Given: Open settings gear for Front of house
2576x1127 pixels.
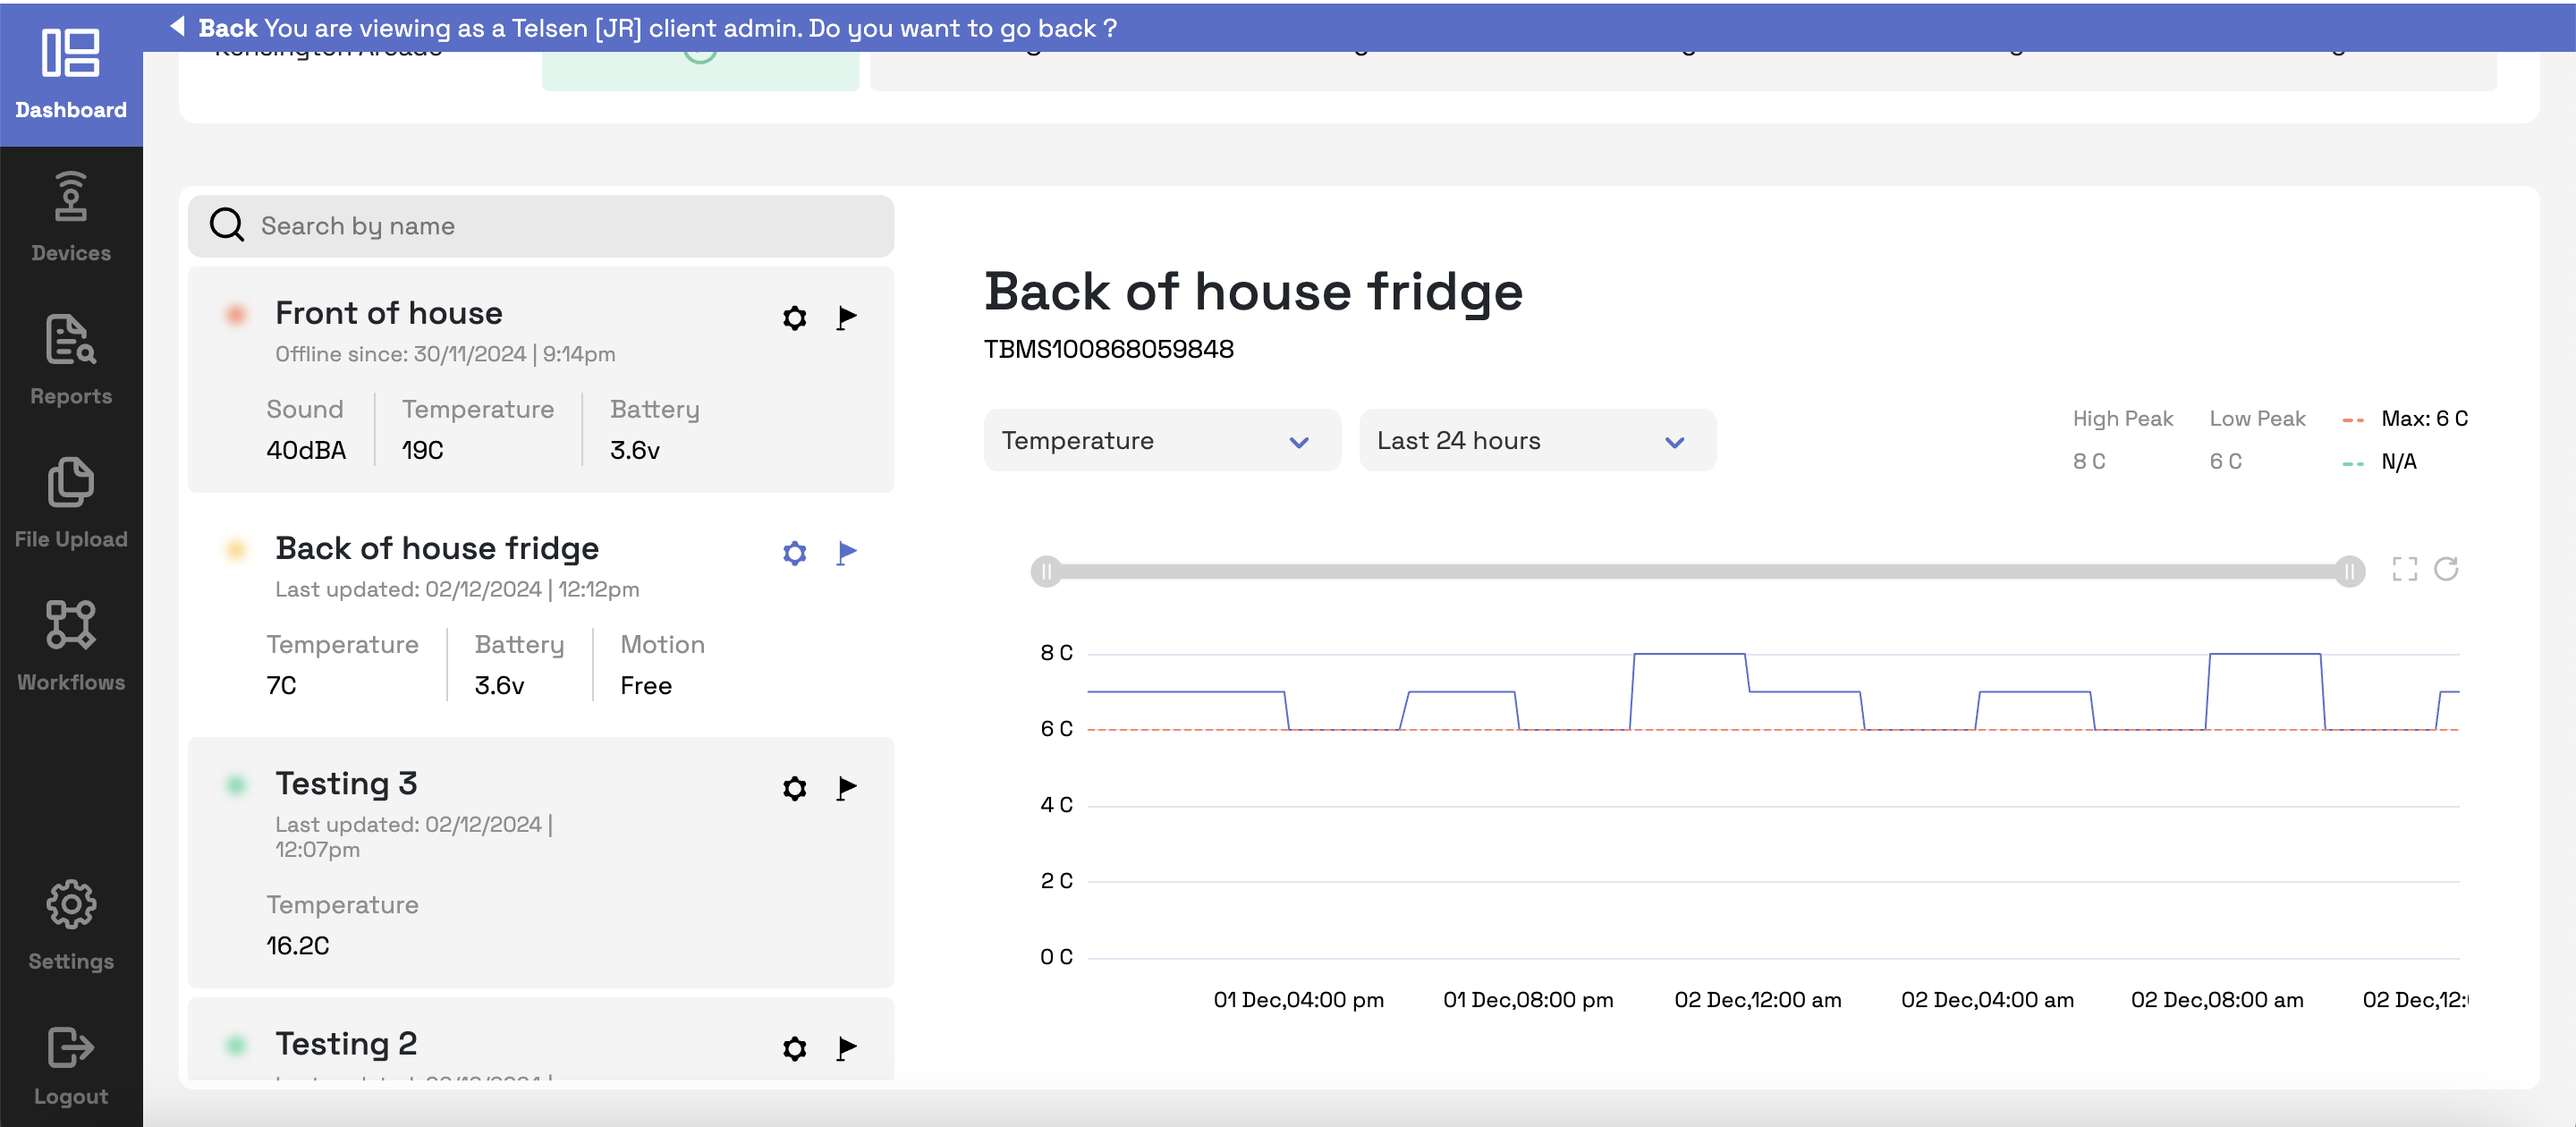Looking at the screenshot, I should [x=794, y=318].
